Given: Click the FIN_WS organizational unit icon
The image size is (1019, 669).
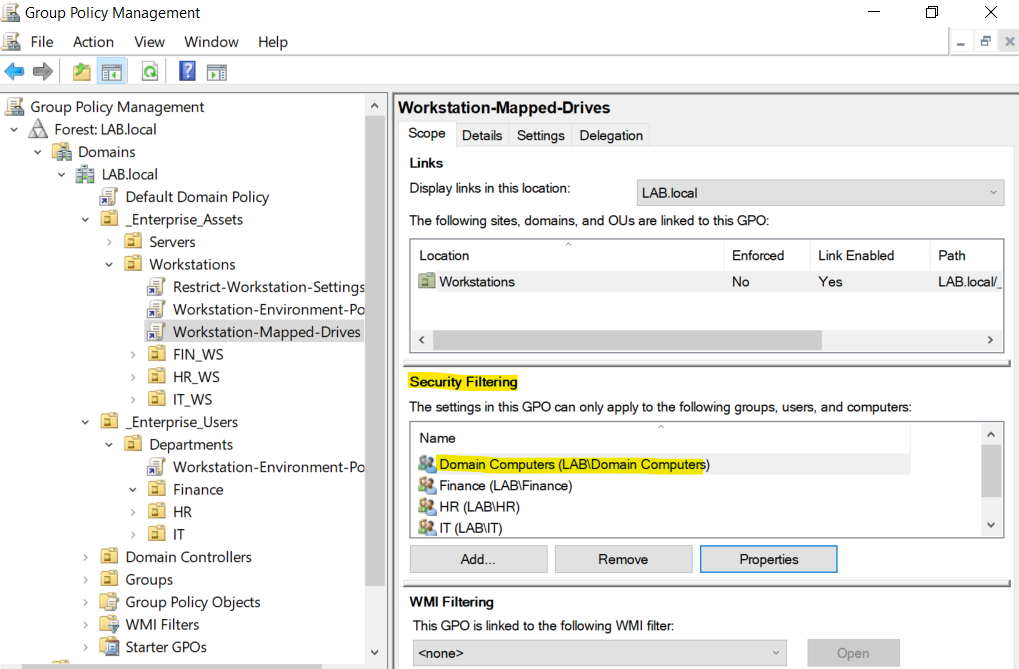Looking at the screenshot, I should 157,354.
